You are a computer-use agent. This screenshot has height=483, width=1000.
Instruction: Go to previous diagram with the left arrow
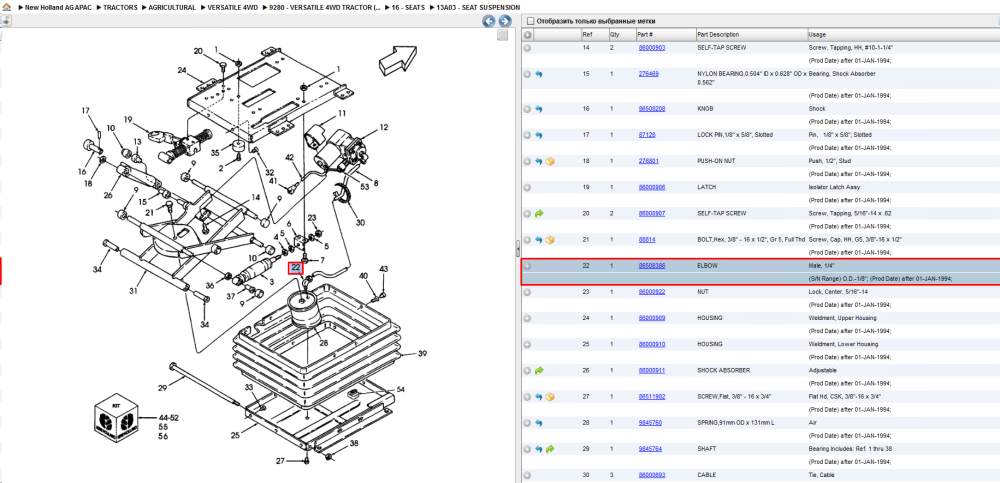489,21
